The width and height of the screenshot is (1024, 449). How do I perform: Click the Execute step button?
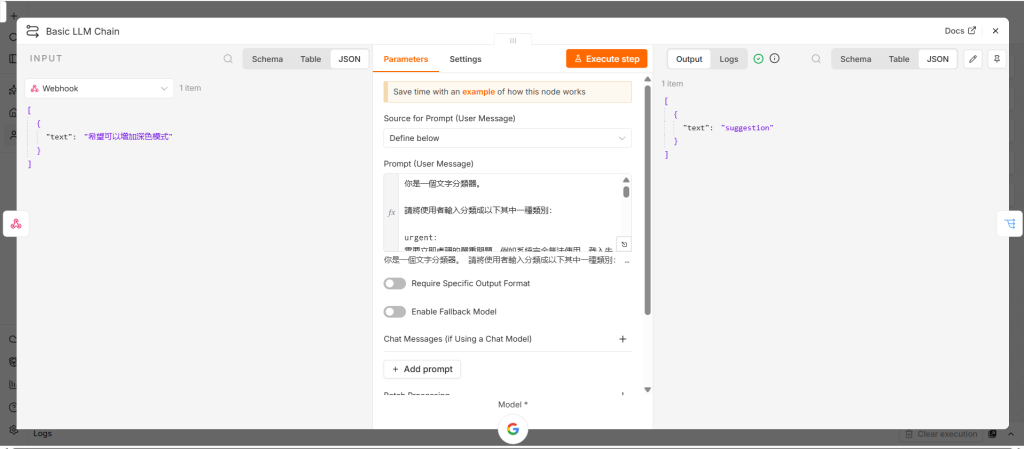607,59
